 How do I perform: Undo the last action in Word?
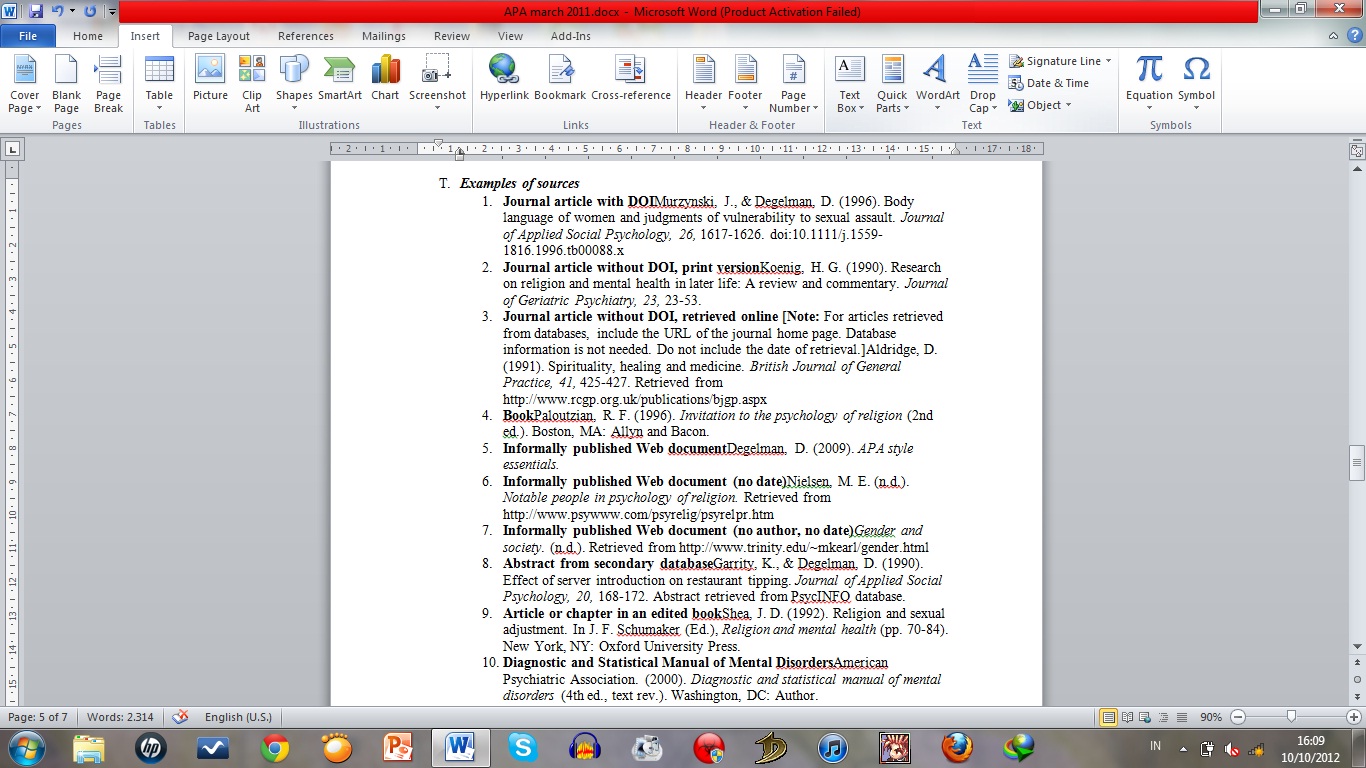pyautogui.click(x=58, y=12)
